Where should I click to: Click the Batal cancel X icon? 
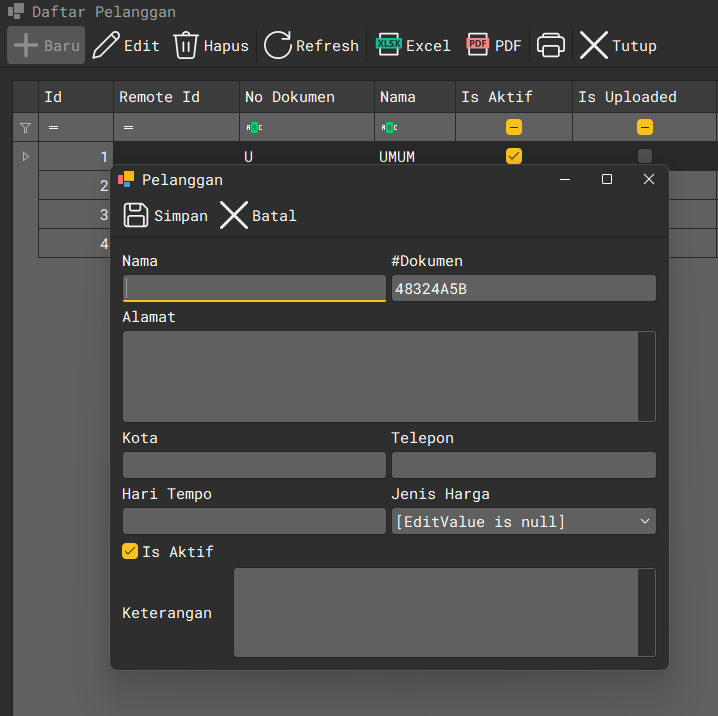pyautogui.click(x=234, y=215)
